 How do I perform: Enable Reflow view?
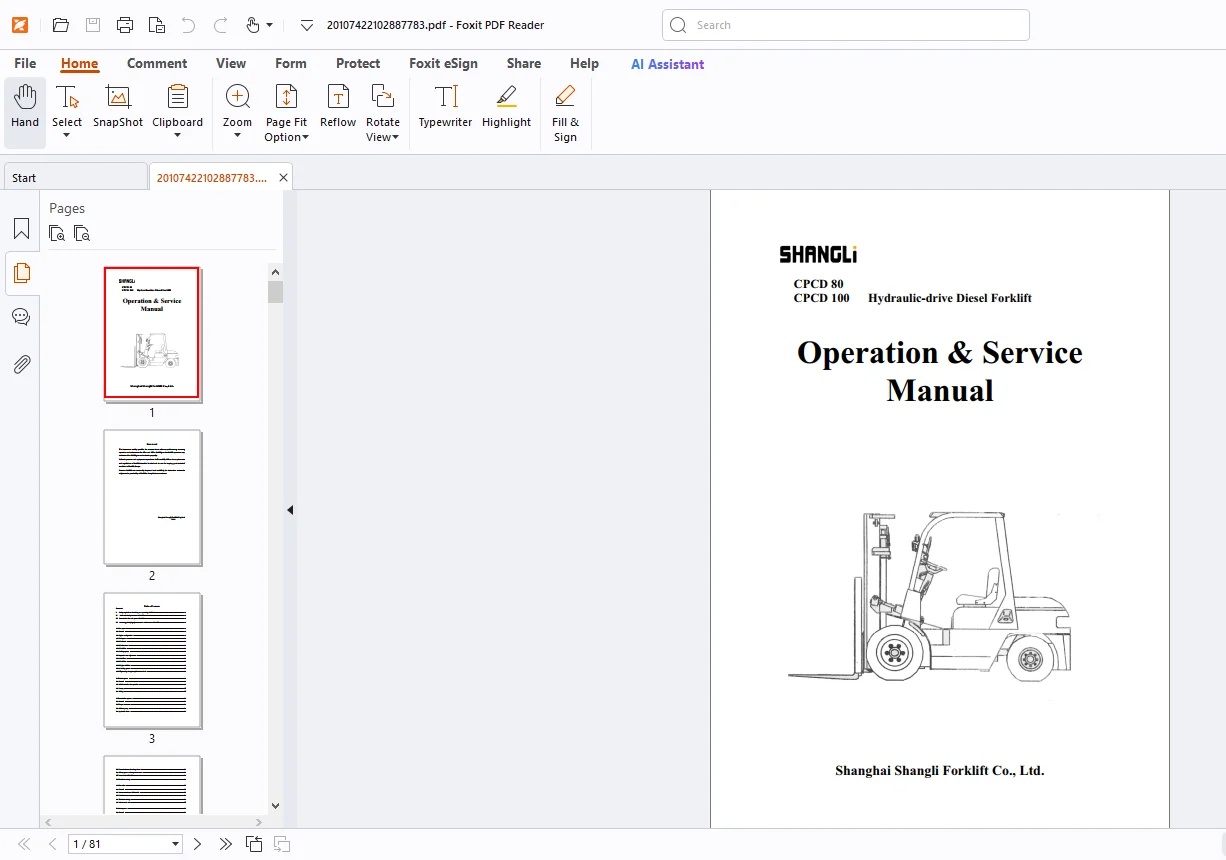click(338, 107)
